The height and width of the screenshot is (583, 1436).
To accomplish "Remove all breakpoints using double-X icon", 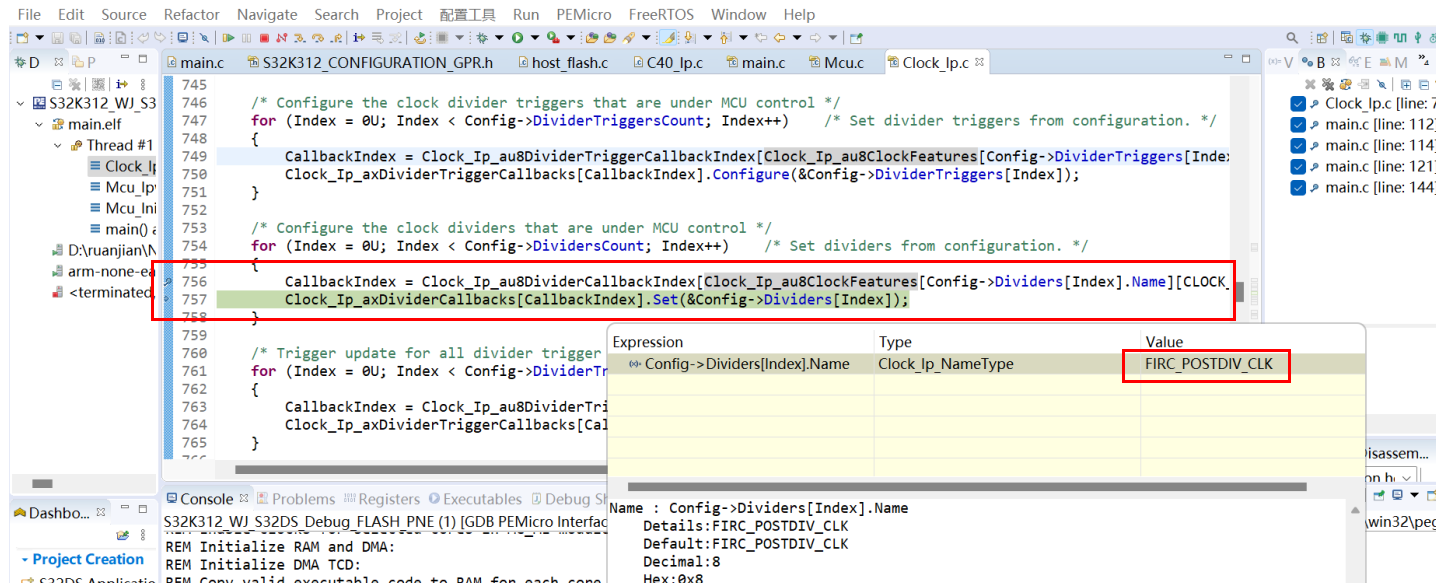I will click(x=1328, y=85).
